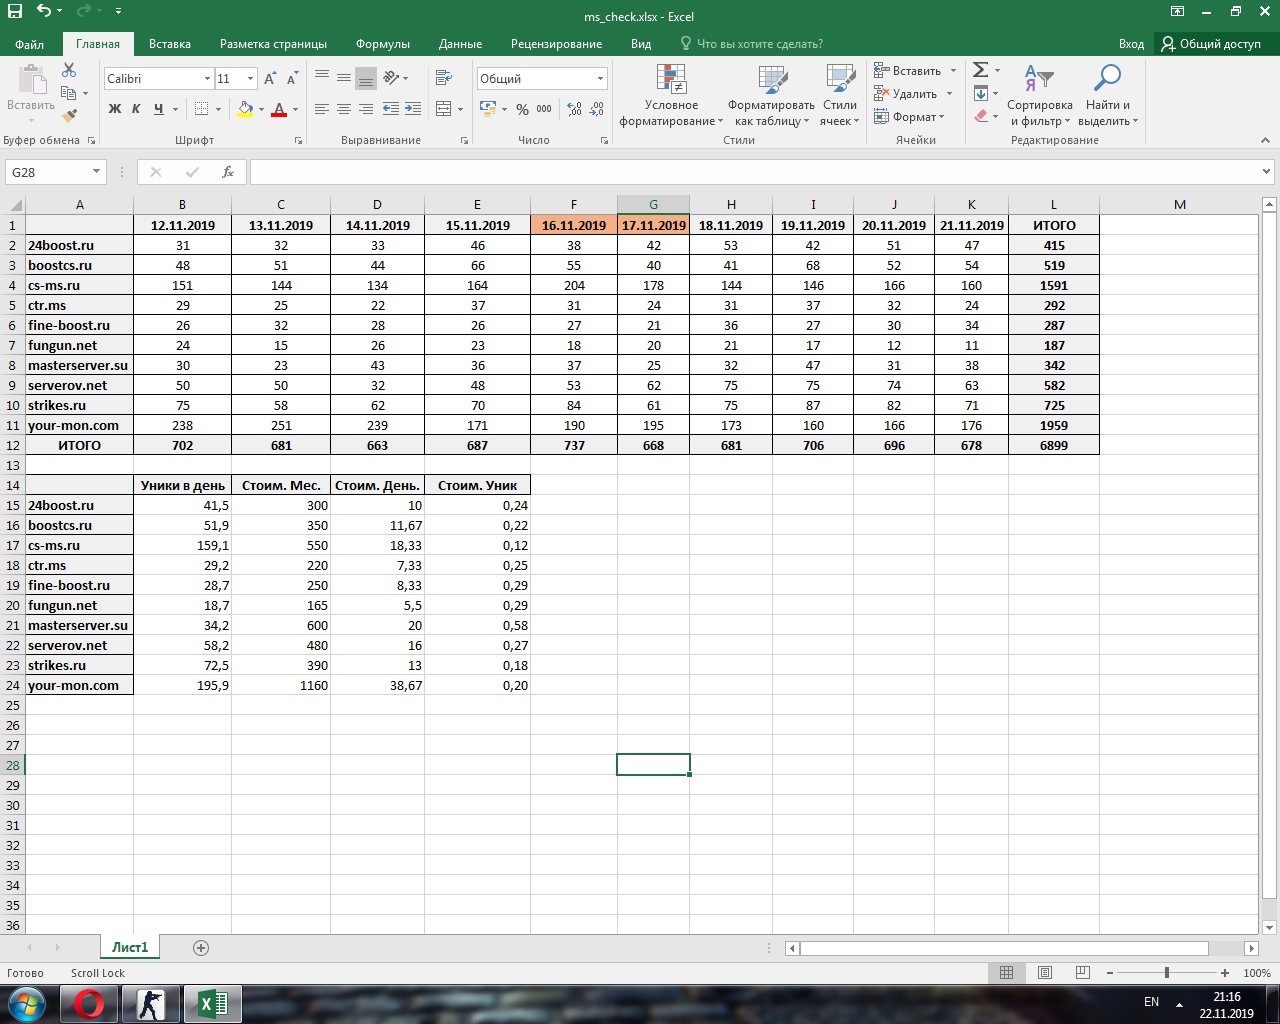Screen dimensions: 1280x1024
Task: Decrease decimal places
Action: pyautogui.click(x=597, y=109)
